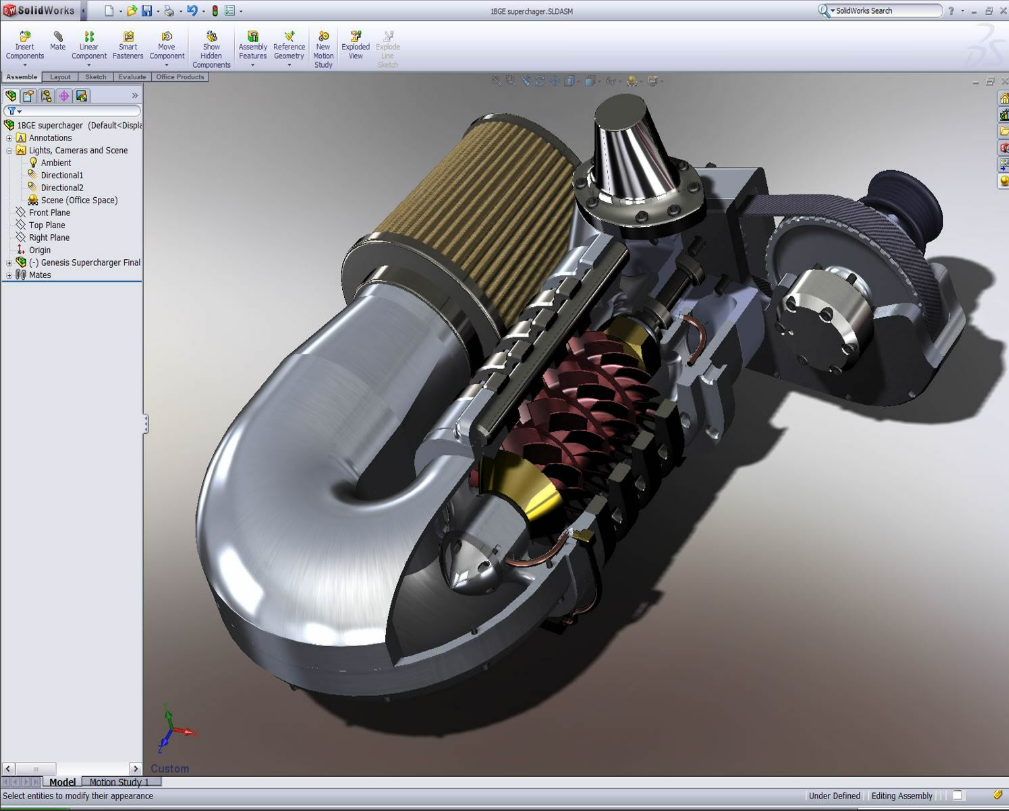Click the Pan view icon
The width and height of the screenshot is (1009, 811).
point(554,81)
